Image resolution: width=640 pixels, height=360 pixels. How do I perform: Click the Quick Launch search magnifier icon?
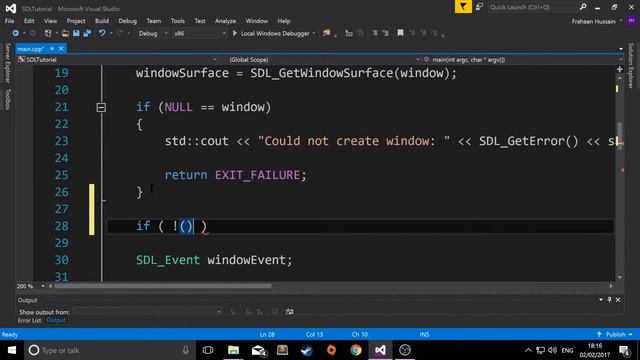[x=583, y=7]
